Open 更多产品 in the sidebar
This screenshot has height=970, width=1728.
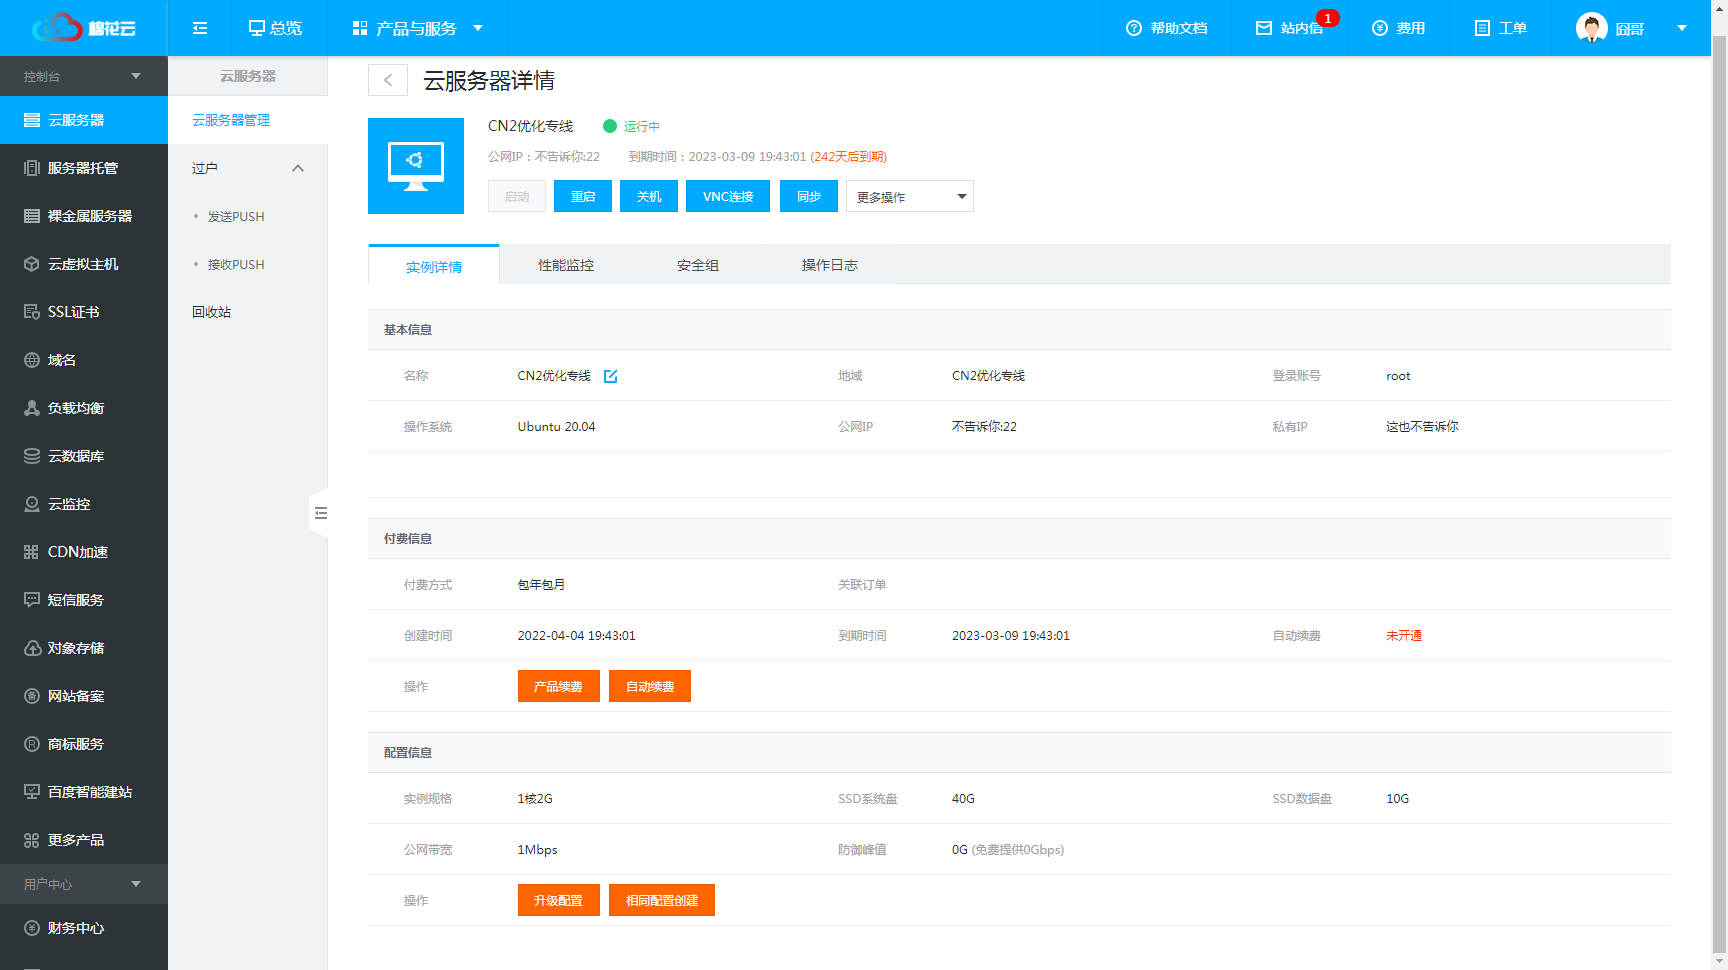(84, 840)
